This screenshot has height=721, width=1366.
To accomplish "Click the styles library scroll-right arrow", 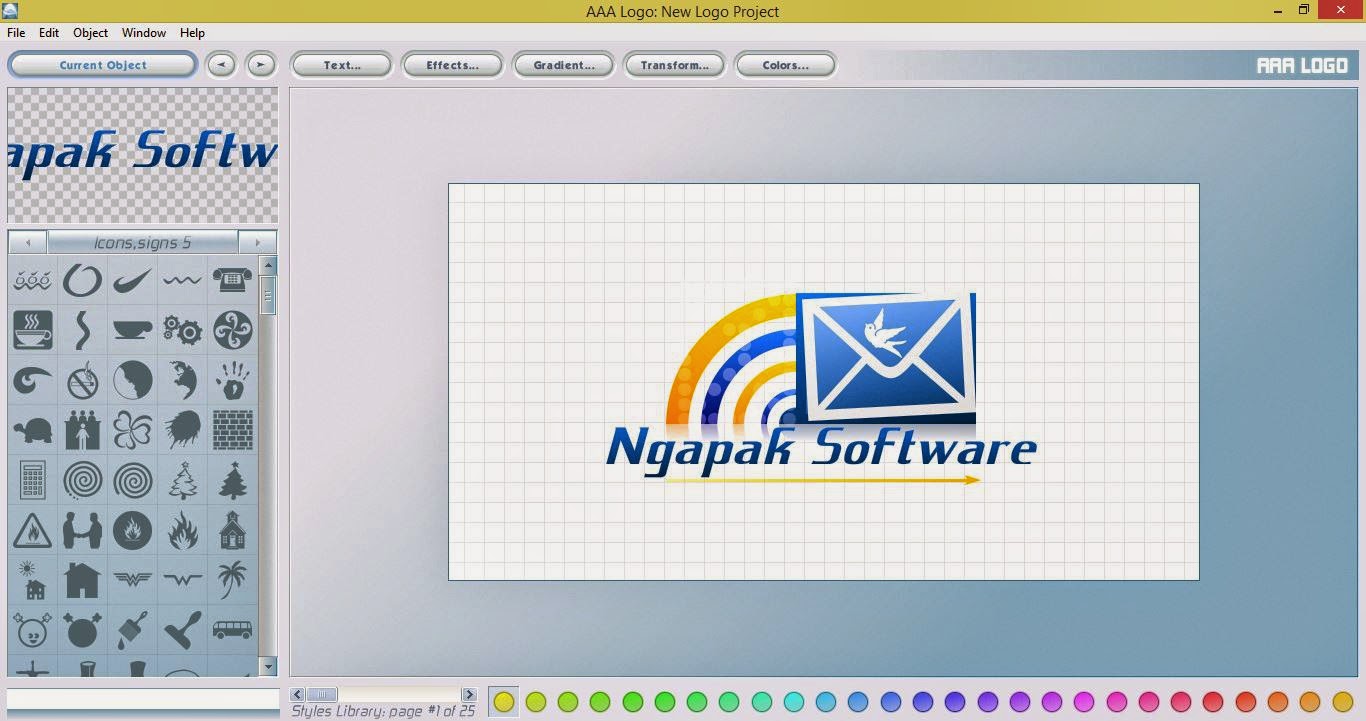I will coord(469,694).
